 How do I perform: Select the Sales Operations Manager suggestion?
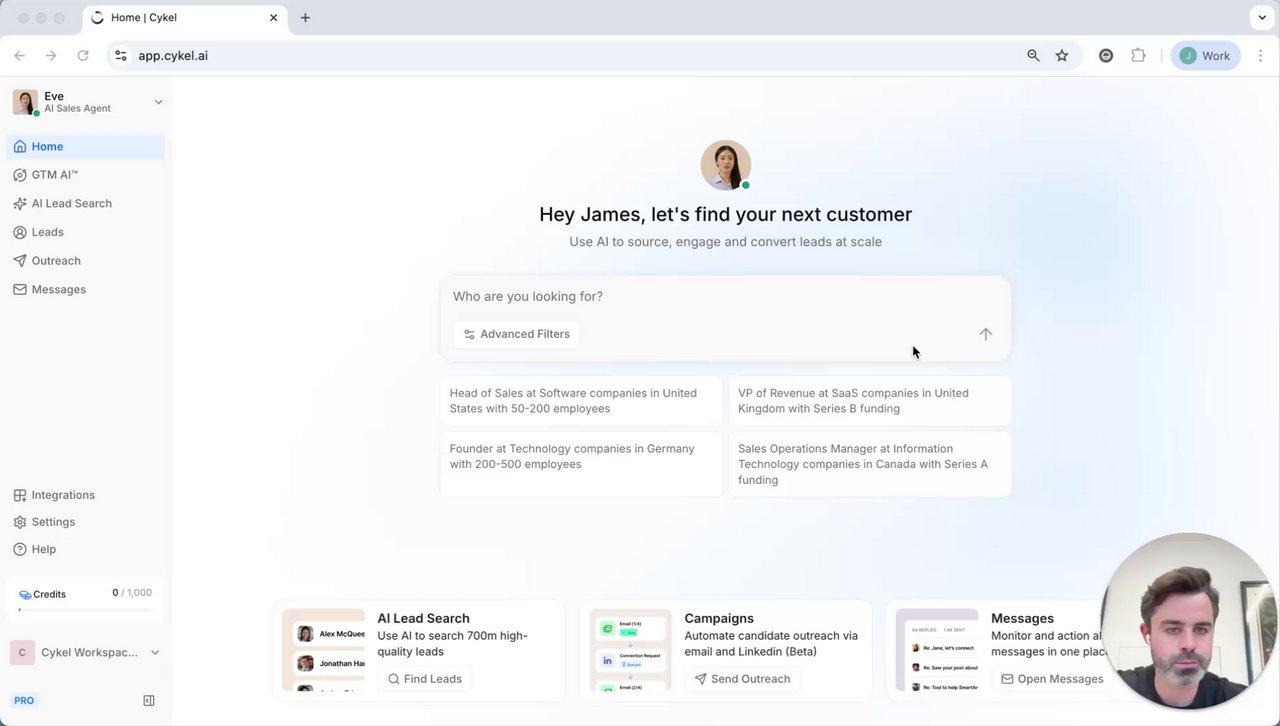pyautogui.click(x=870, y=464)
